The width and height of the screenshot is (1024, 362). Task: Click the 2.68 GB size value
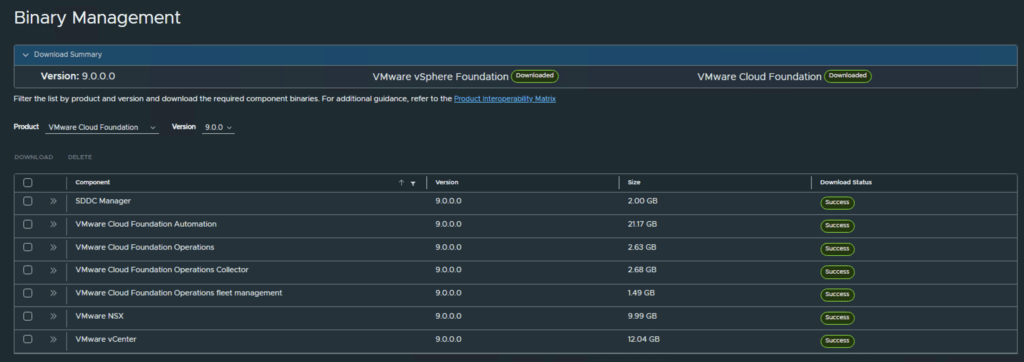642,270
